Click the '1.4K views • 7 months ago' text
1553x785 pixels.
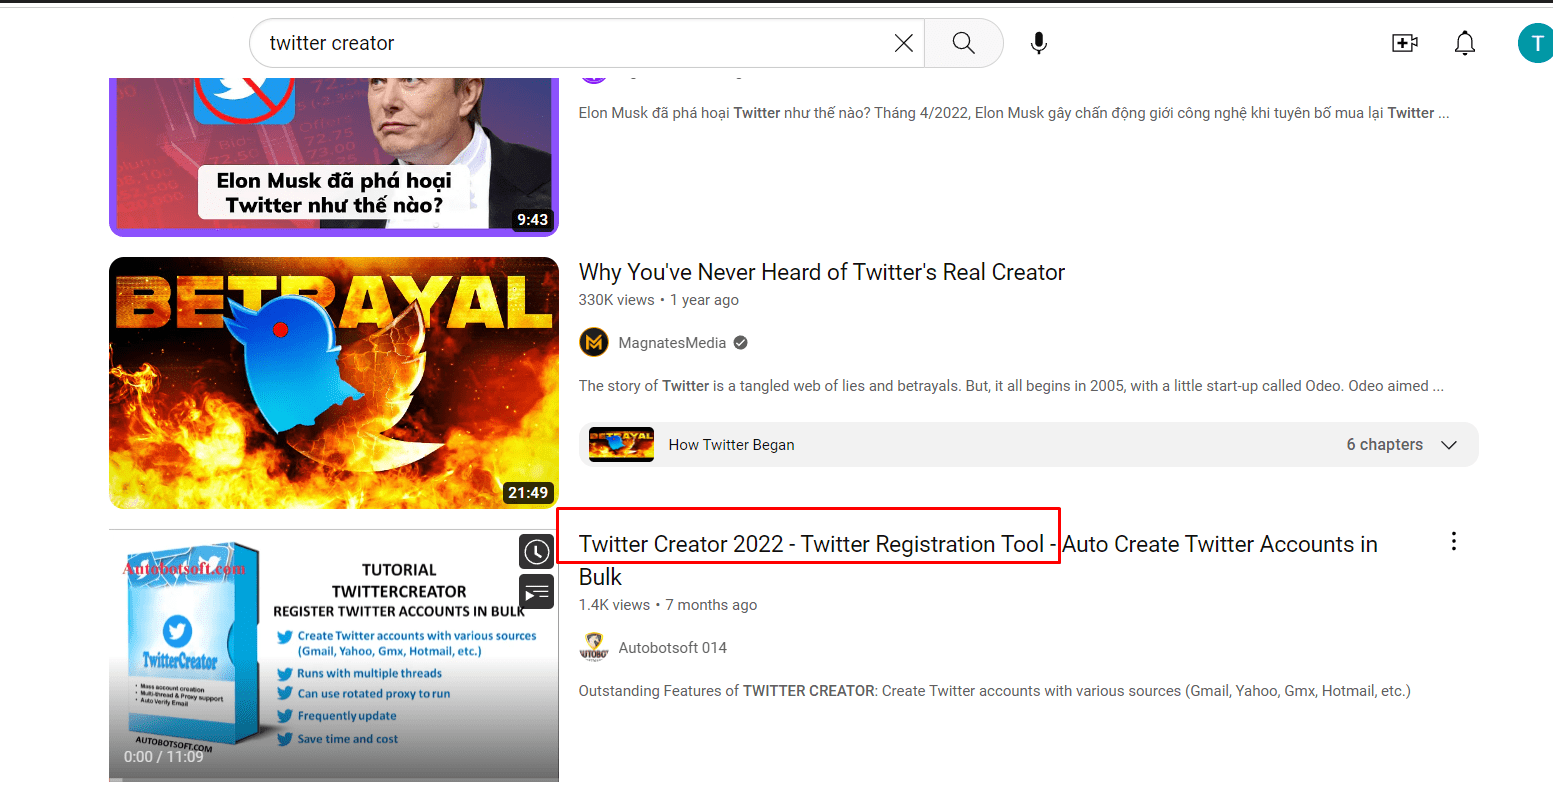coord(668,605)
